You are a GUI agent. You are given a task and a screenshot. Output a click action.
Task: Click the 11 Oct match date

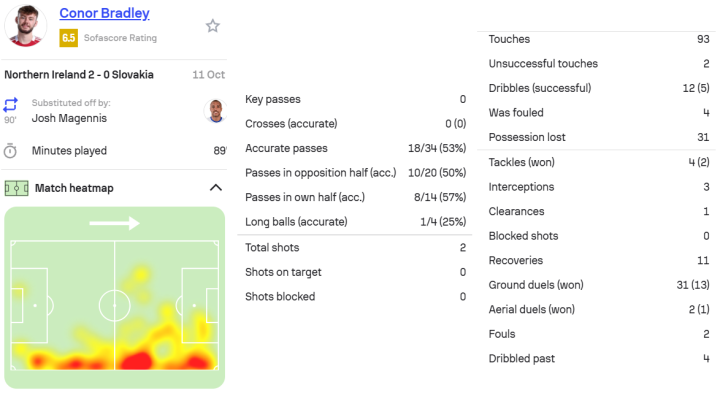point(208,74)
